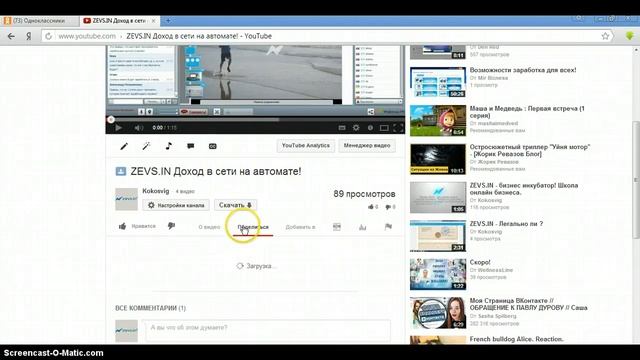Screen dimensions: 640x360
Task: Play the video
Action: point(118,128)
